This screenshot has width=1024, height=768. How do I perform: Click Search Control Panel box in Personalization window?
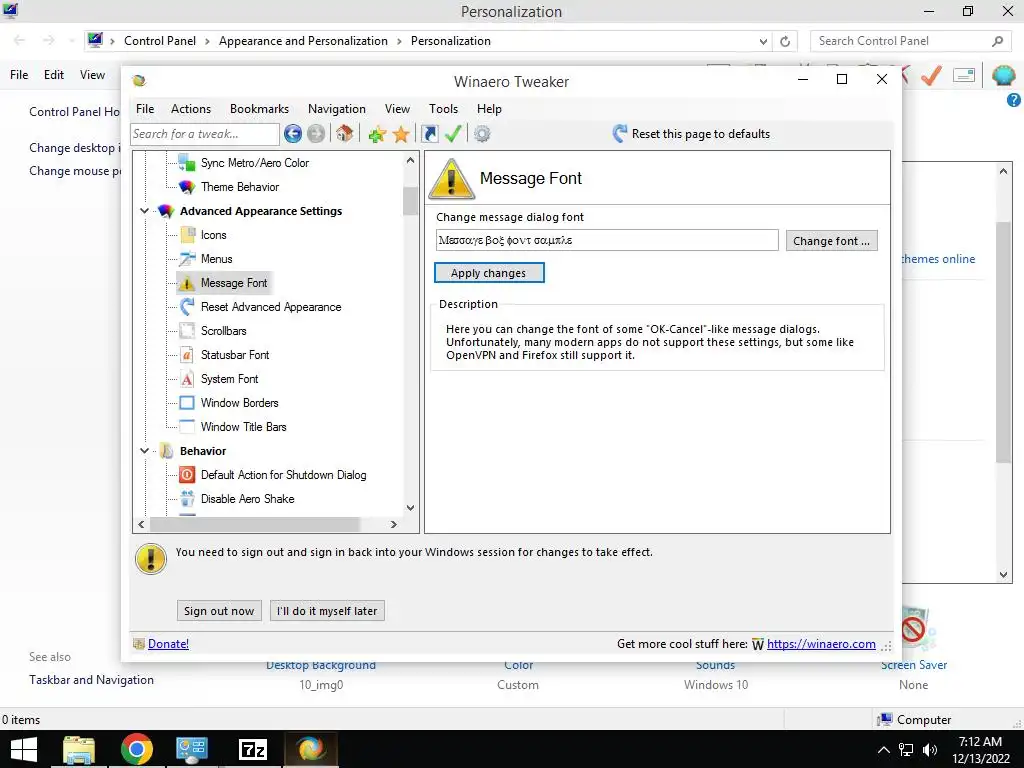(x=911, y=41)
